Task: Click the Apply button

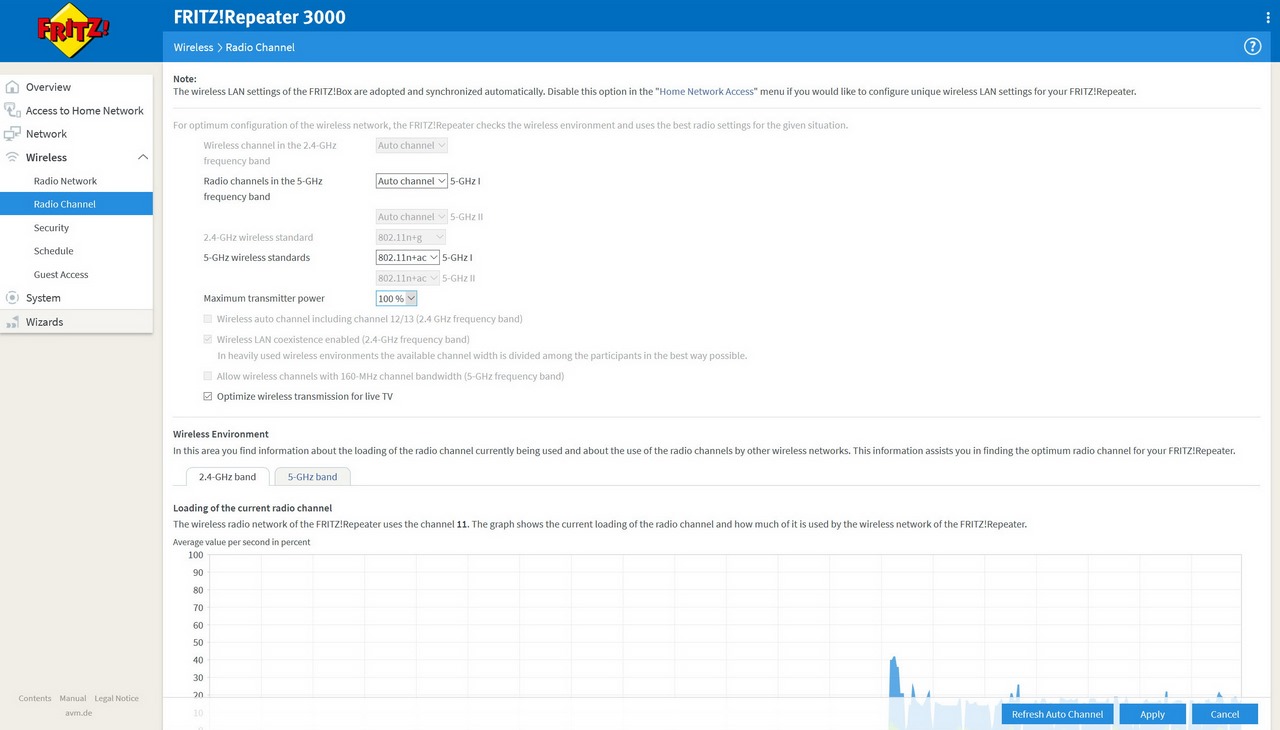Action: tap(1153, 714)
